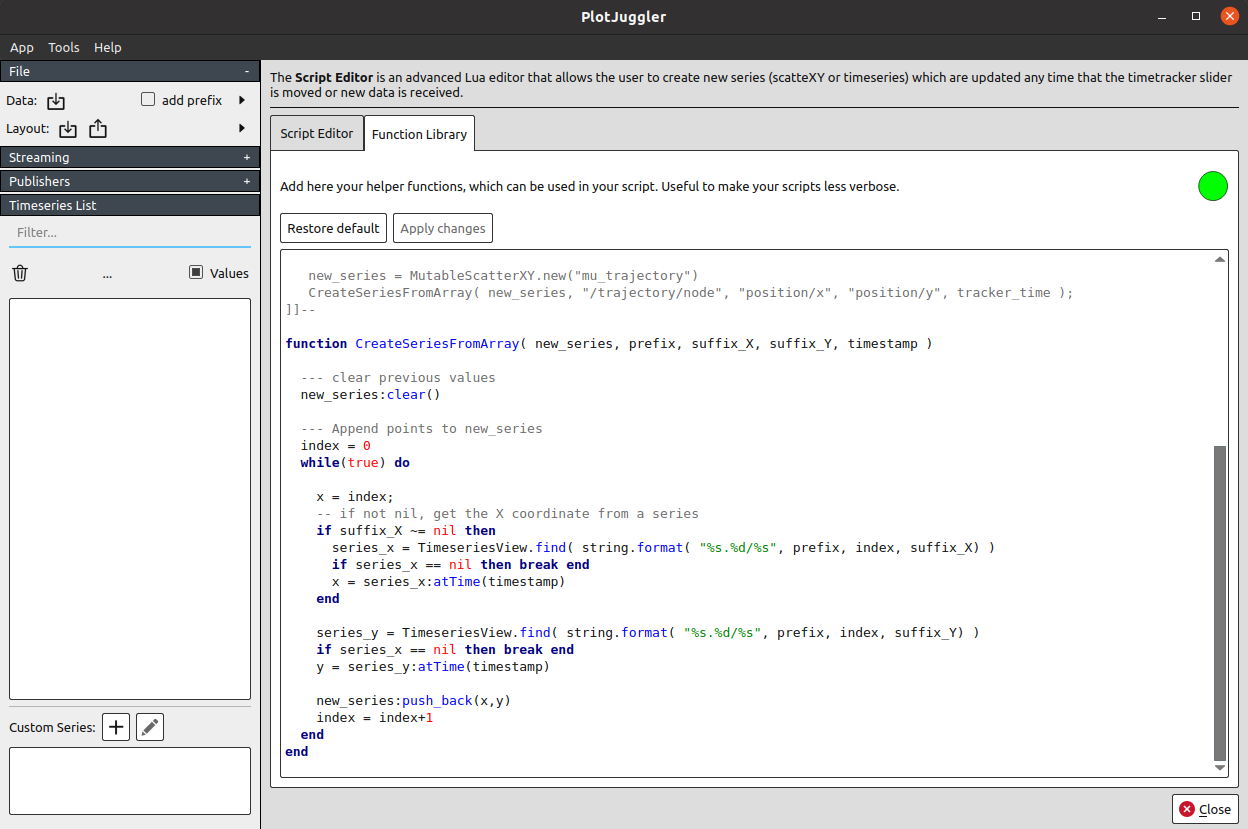Open the Help menu
The width and height of the screenshot is (1248, 829).
[x=108, y=47]
